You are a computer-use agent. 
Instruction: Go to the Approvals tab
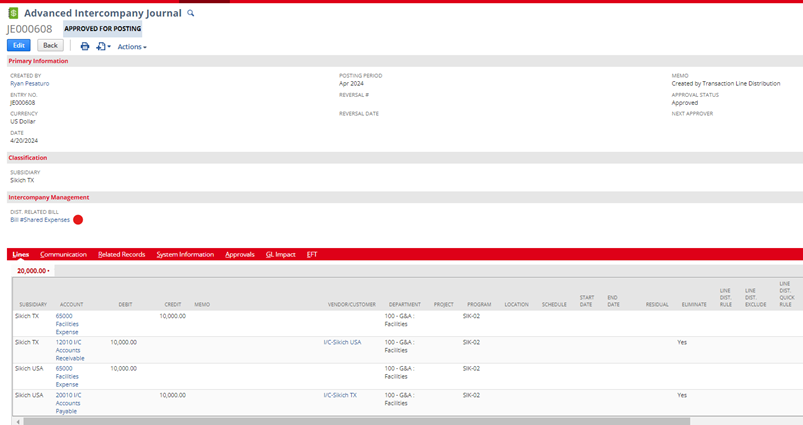240,254
